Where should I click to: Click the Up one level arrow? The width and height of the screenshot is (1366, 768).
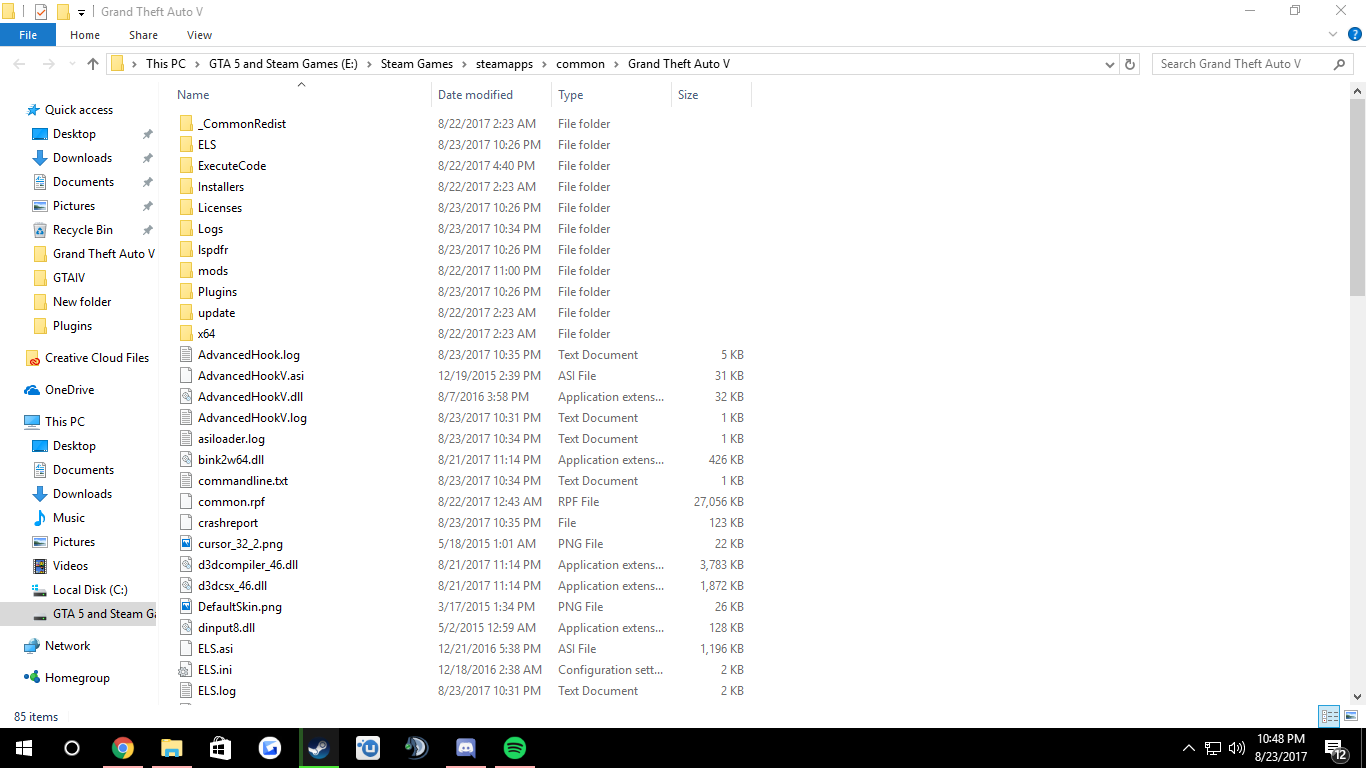pos(93,64)
